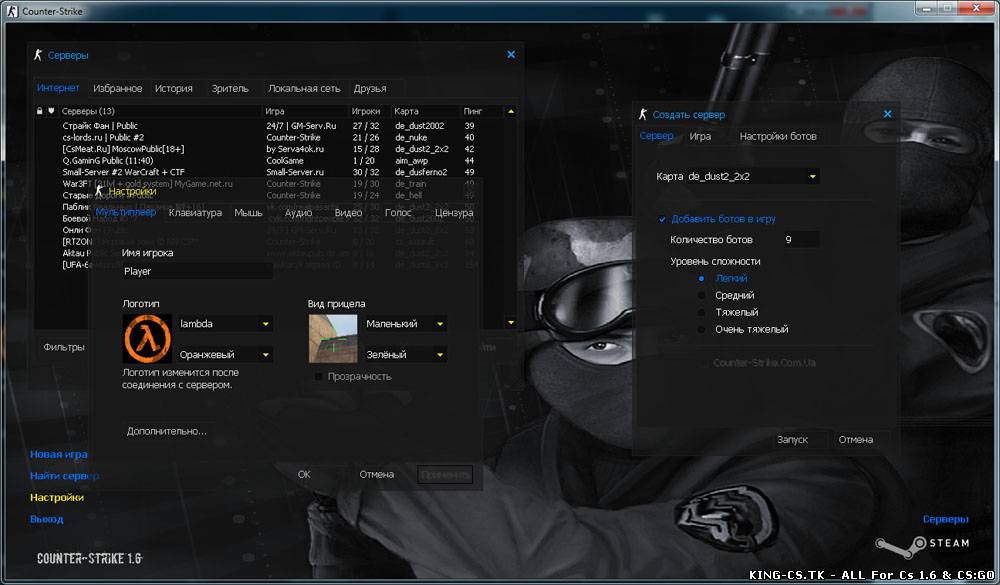The height and width of the screenshot is (585, 1000).
Task: Switch to the Друзья tab
Action: pyautogui.click(x=370, y=89)
